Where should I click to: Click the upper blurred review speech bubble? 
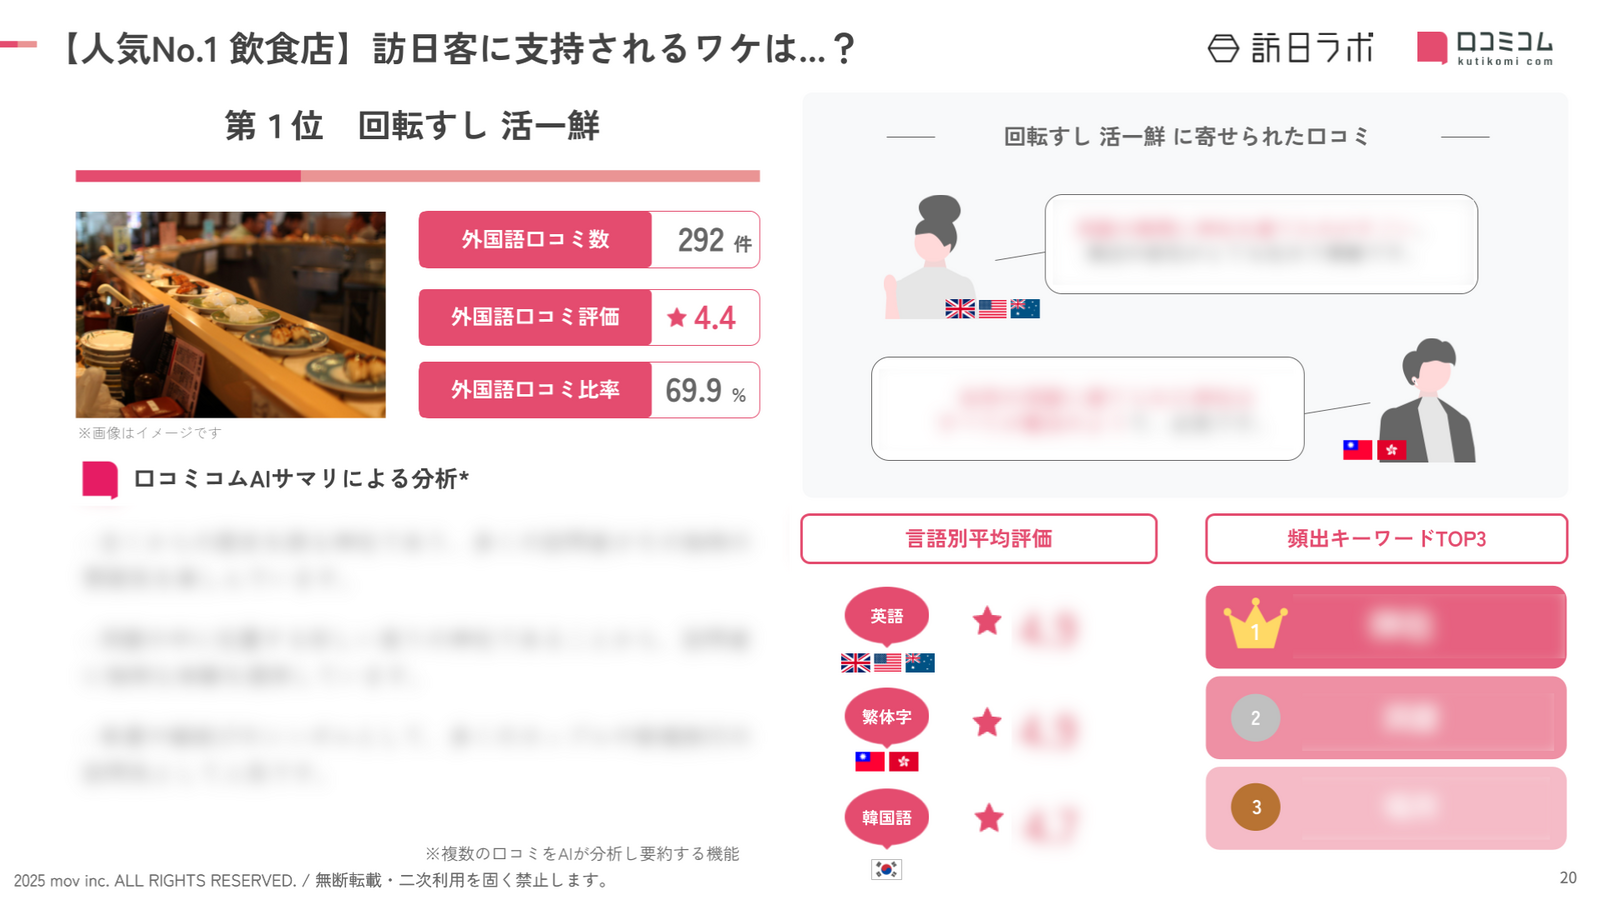click(1260, 244)
